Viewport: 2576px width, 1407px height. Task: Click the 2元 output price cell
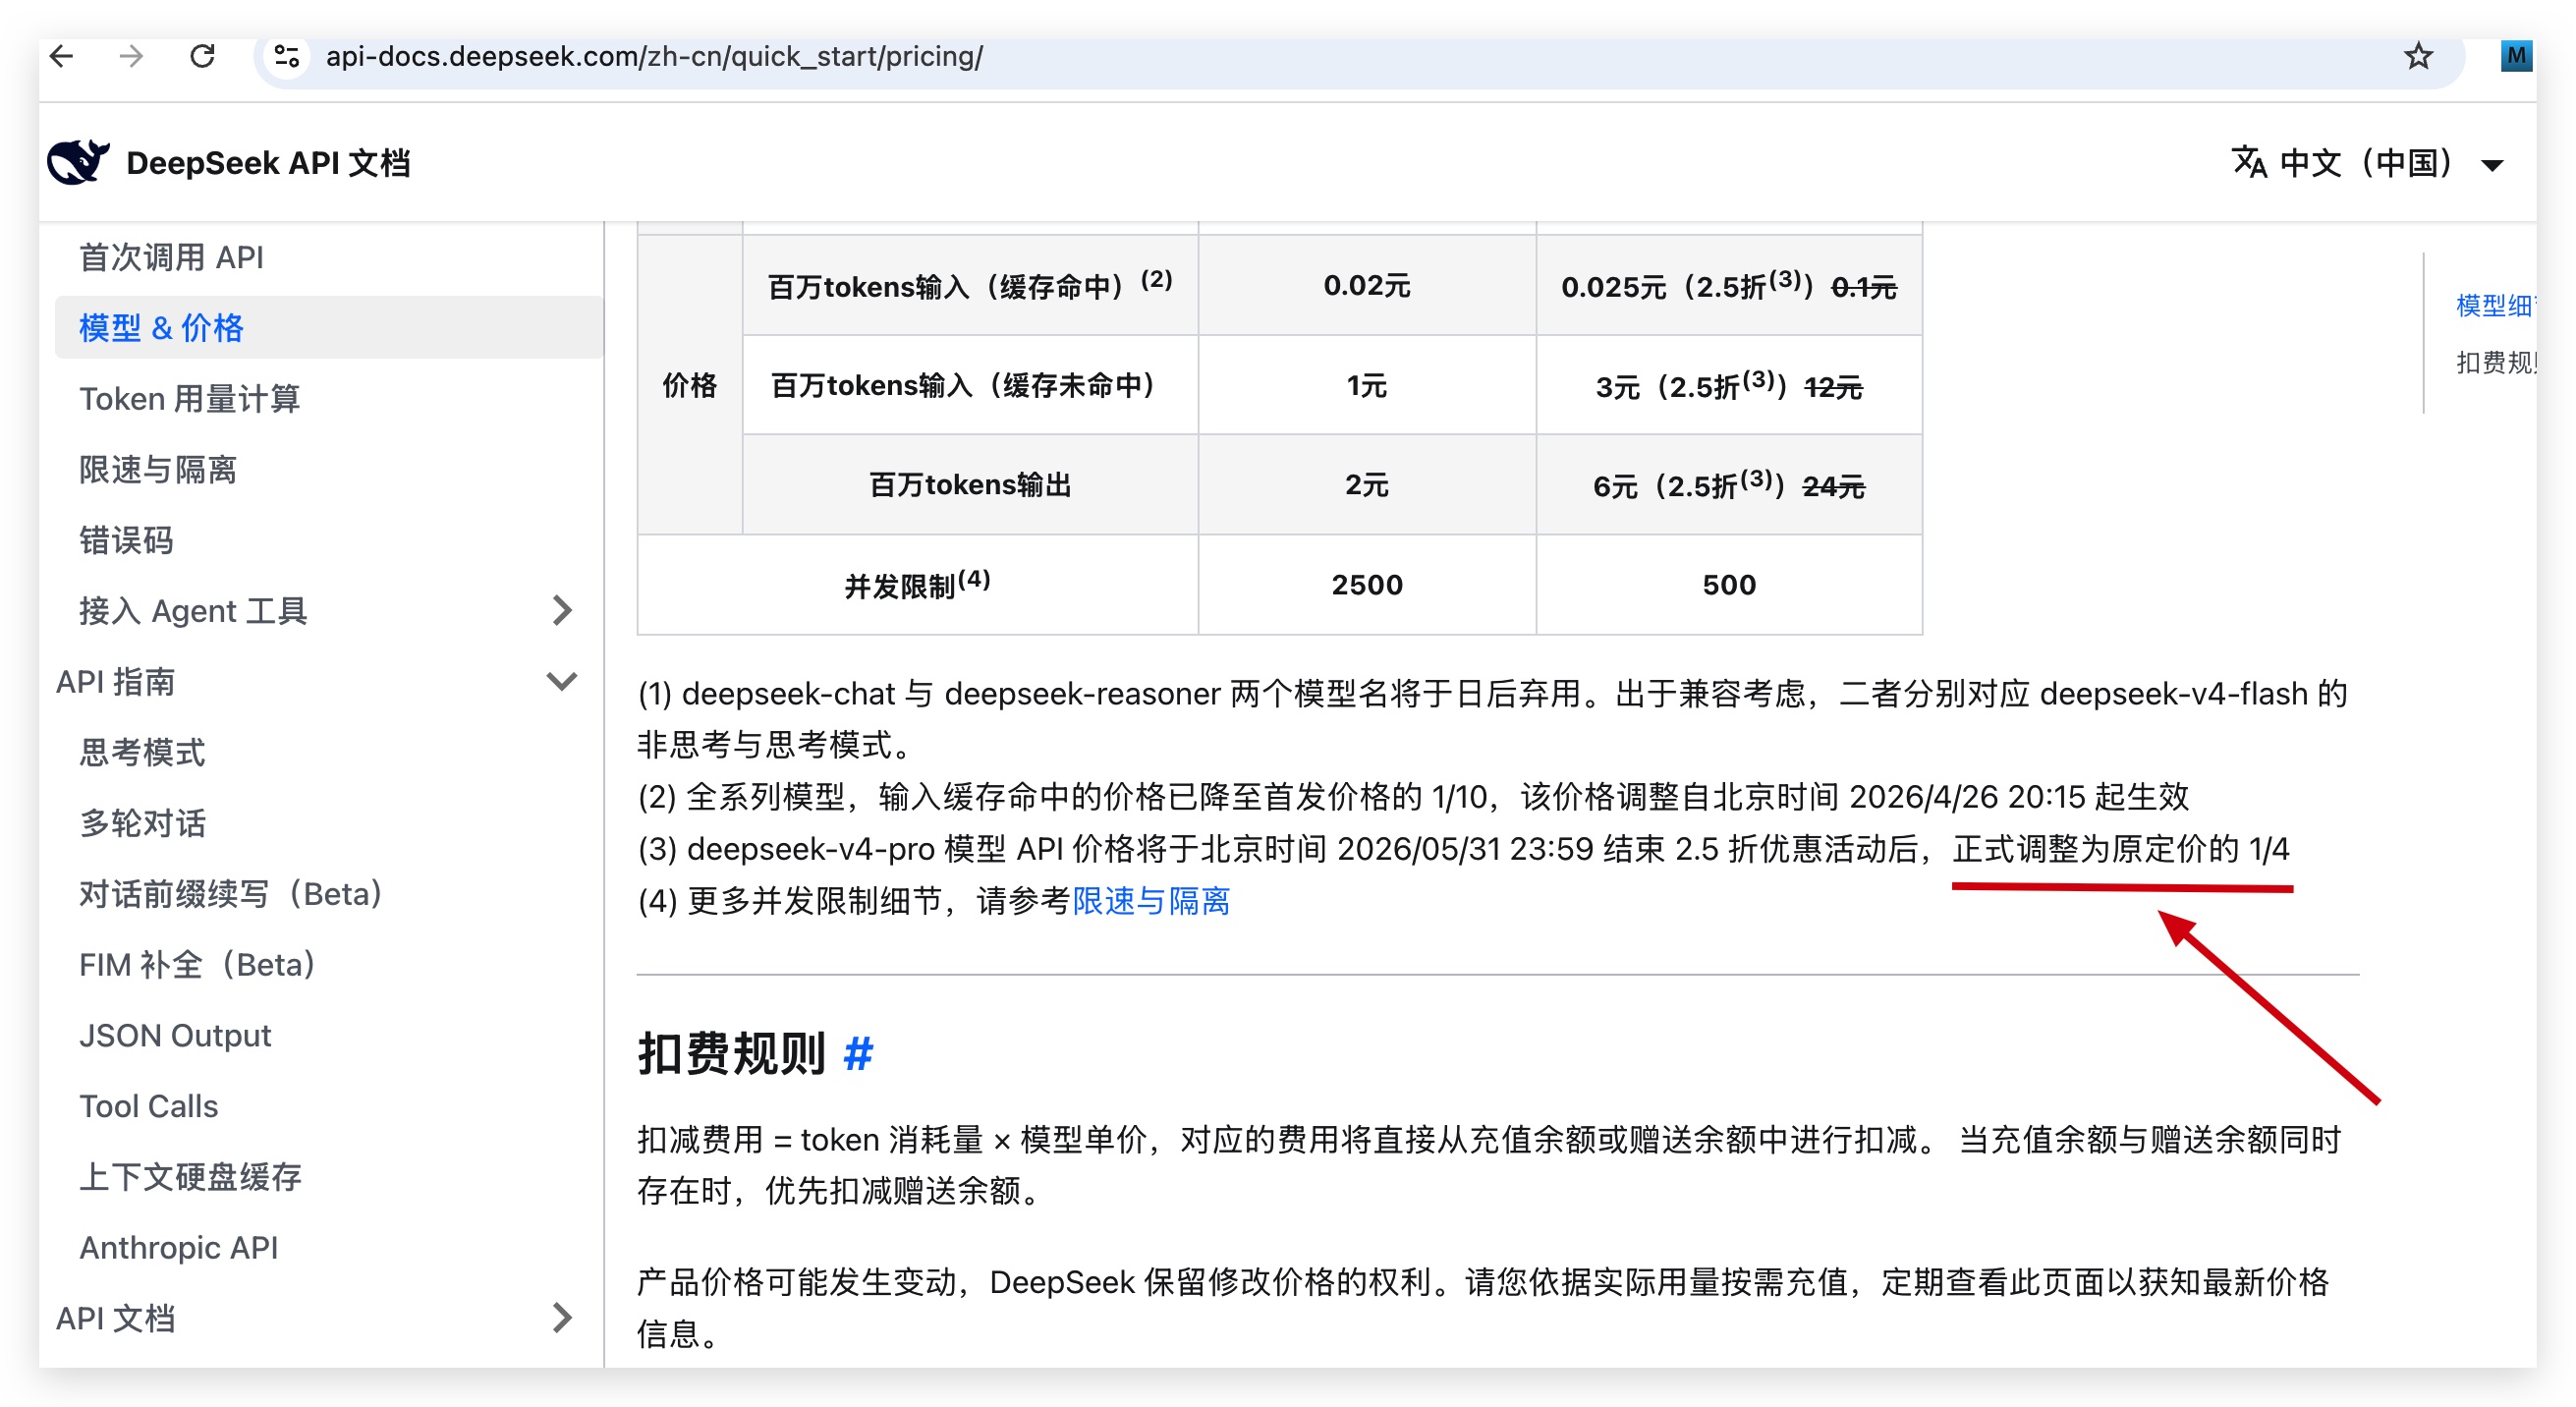[1367, 485]
